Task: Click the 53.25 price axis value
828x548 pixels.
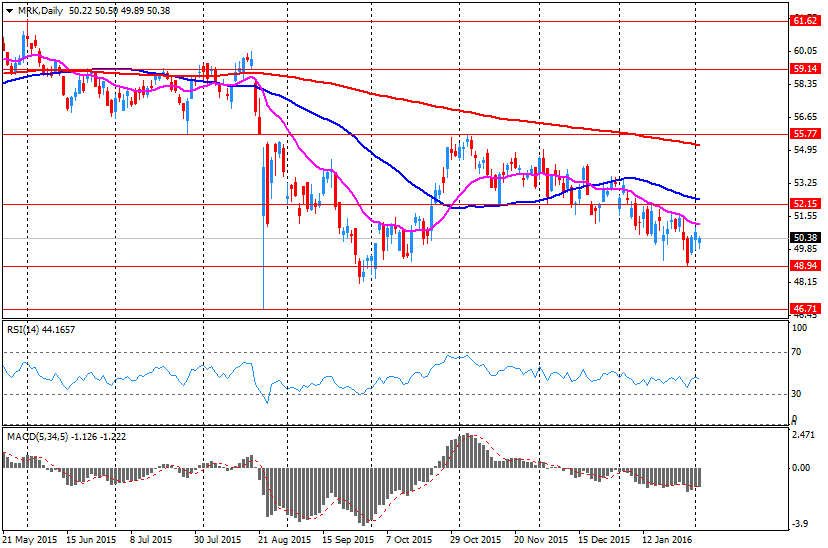Action: (x=805, y=183)
